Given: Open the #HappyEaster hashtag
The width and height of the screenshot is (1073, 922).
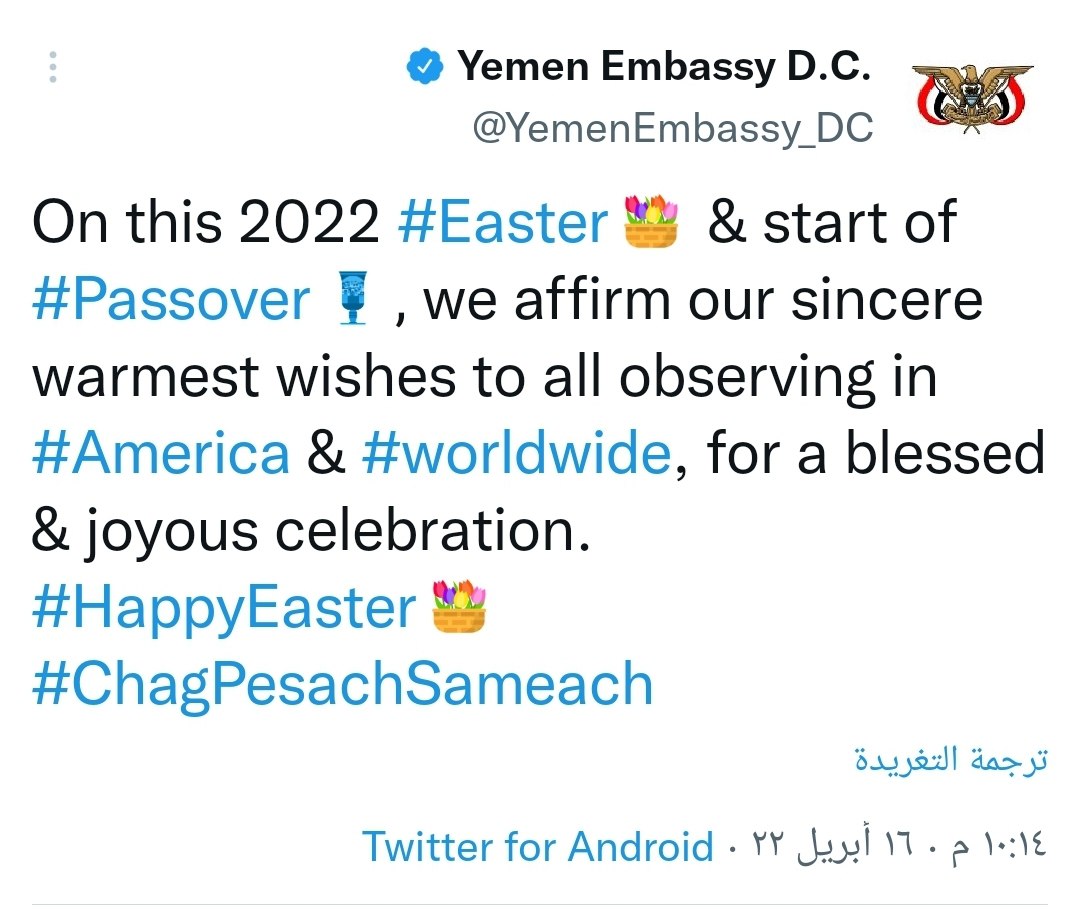Looking at the screenshot, I should [224, 608].
